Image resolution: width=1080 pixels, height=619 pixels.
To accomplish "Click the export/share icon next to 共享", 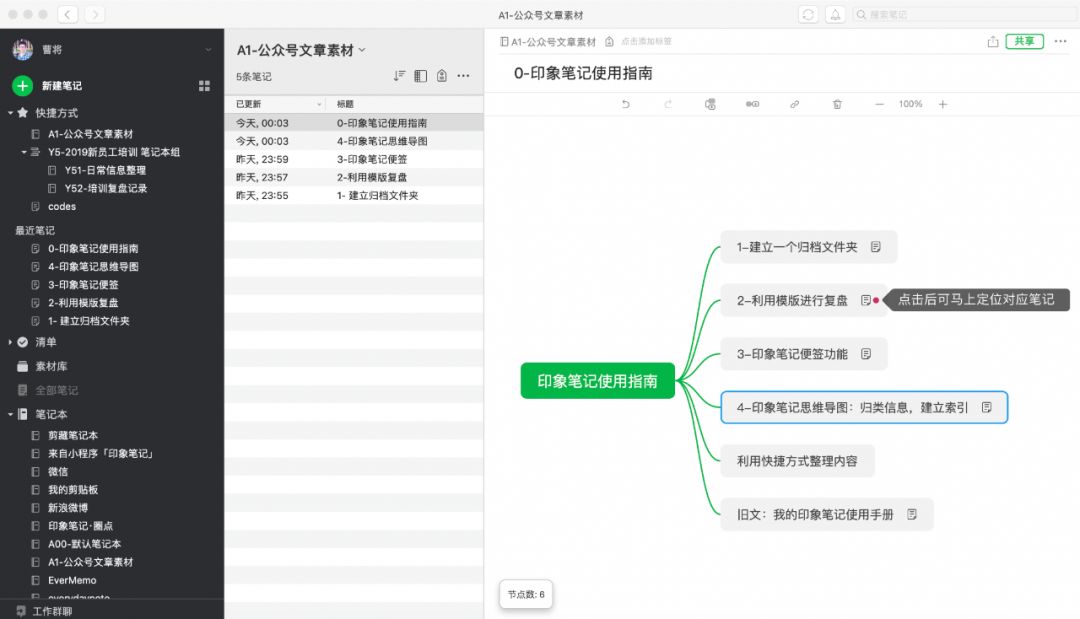I will pos(990,41).
